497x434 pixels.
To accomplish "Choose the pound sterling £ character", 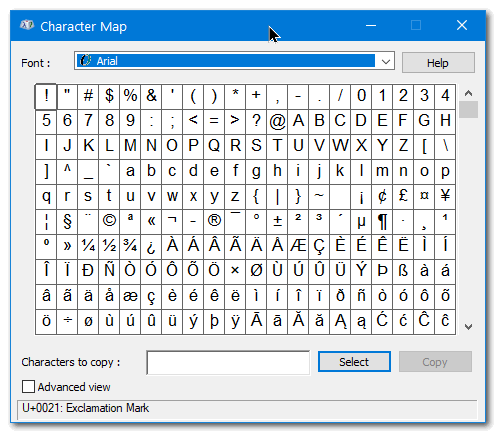I will pos(403,196).
